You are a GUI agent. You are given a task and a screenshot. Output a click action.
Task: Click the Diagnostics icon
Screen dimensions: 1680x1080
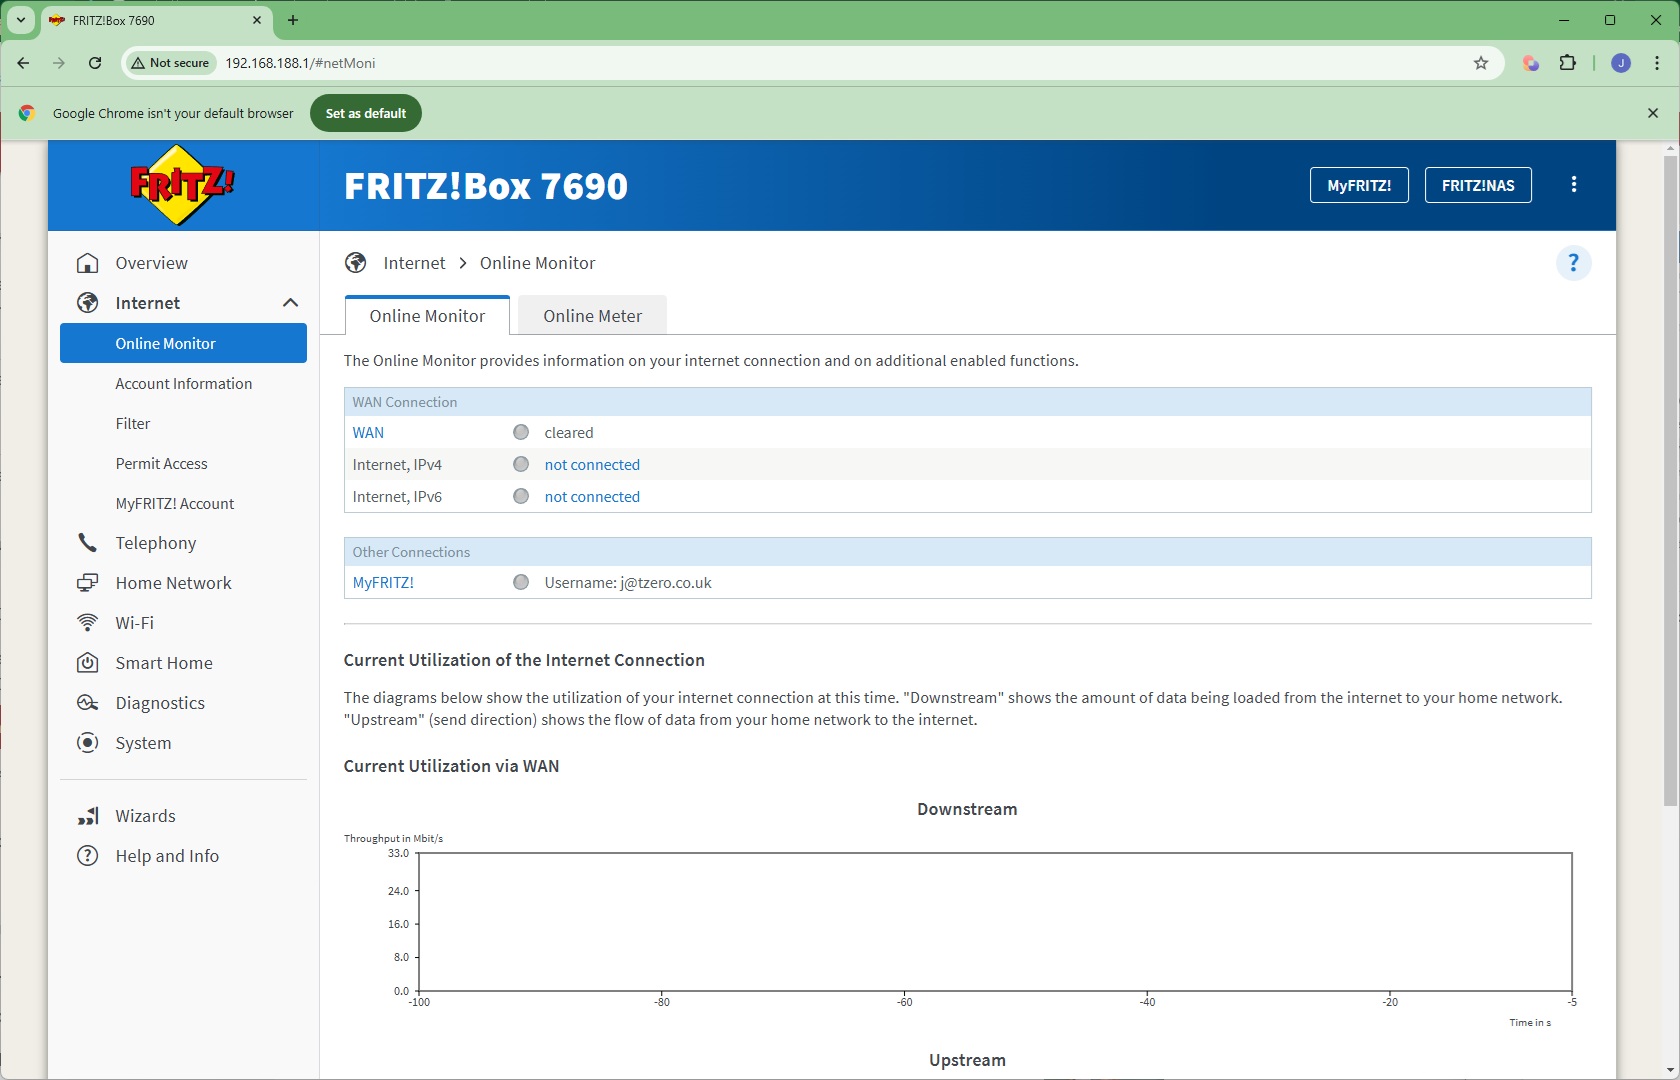point(88,703)
